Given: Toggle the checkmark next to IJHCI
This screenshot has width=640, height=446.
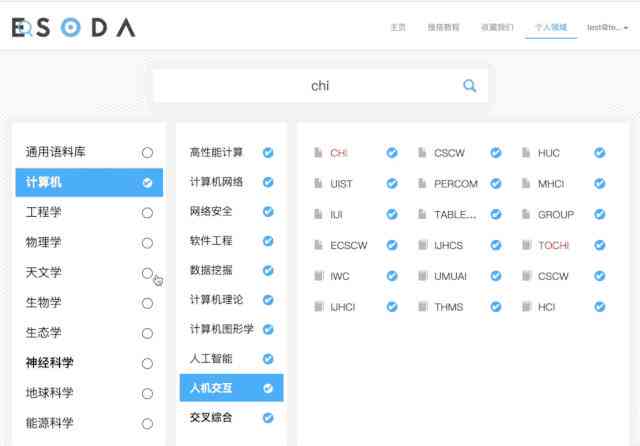Looking at the screenshot, I should 392,306.
